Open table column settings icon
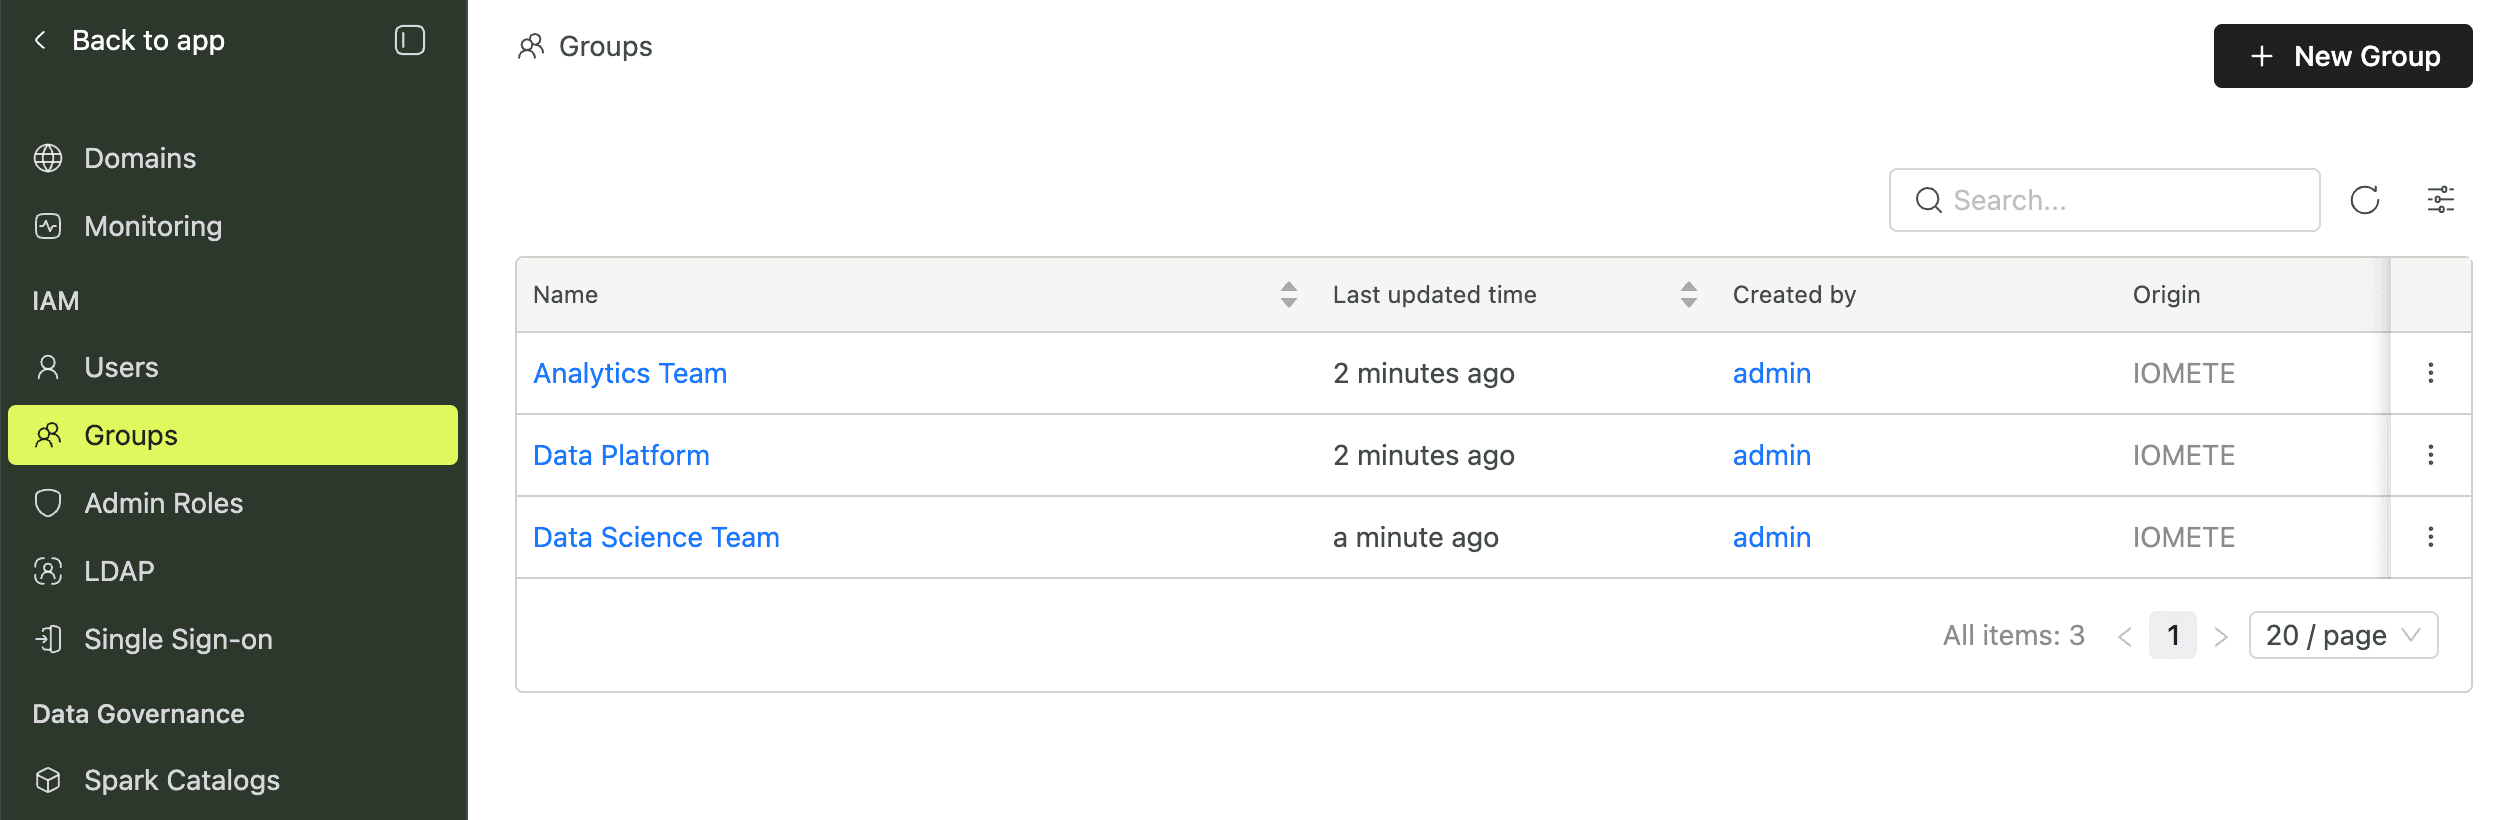 point(2441,200)
